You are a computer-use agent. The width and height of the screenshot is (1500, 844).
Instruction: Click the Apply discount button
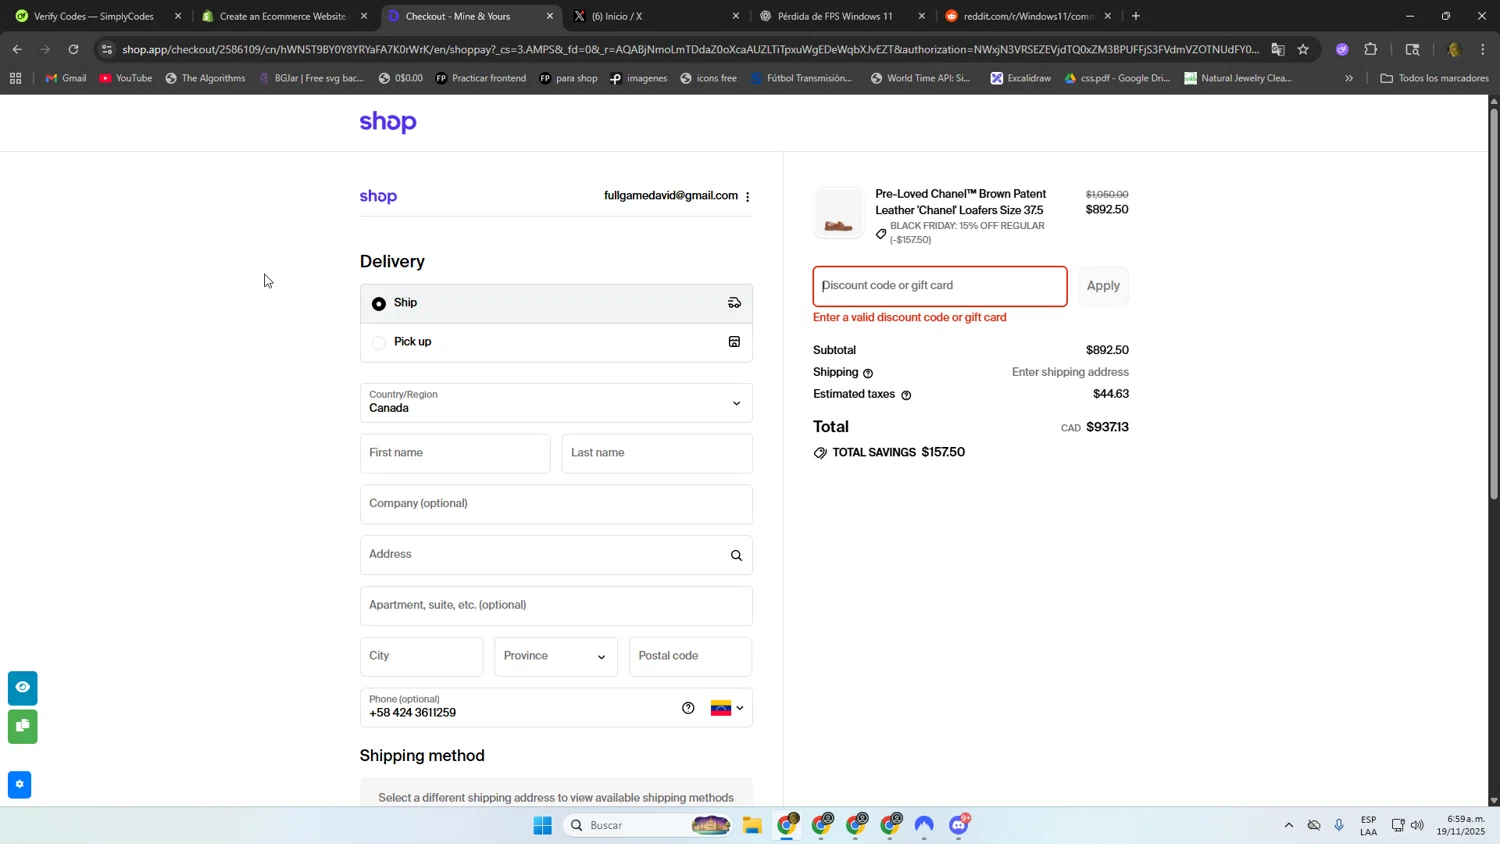(1103, 286)
